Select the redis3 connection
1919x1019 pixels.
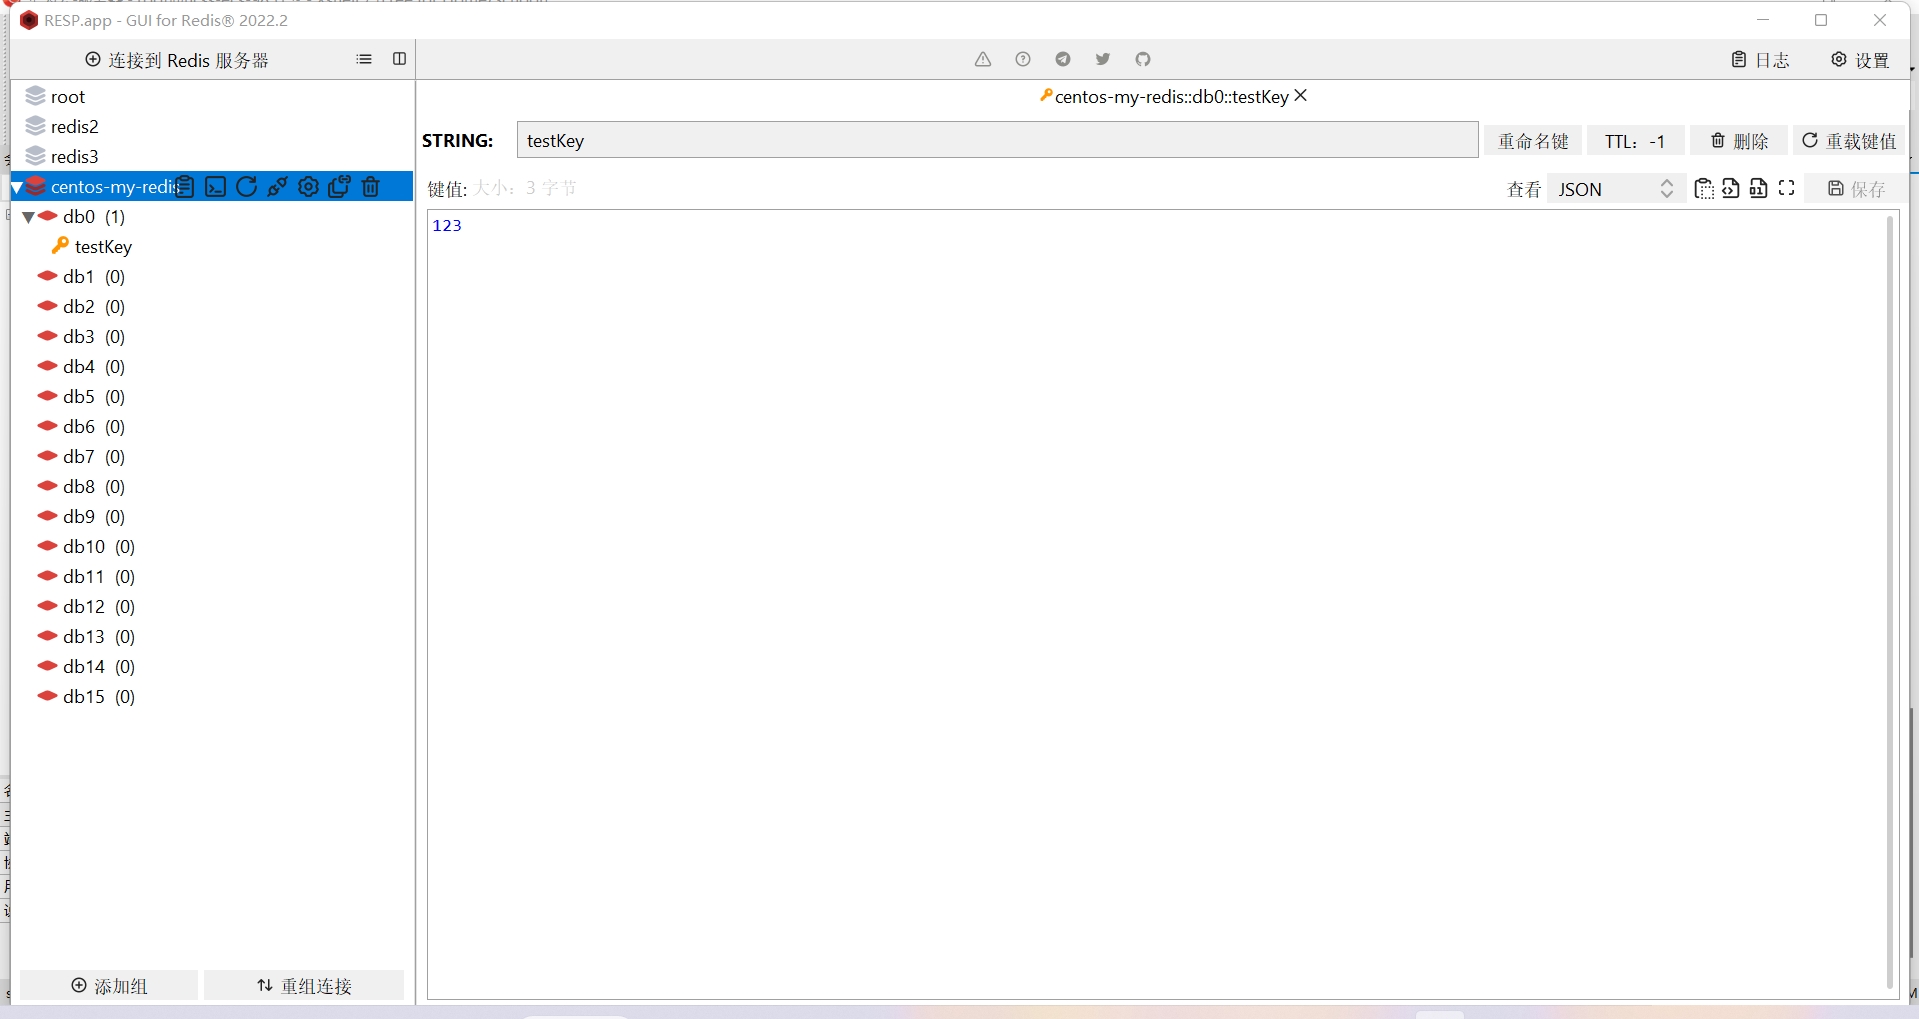(75, 157)
